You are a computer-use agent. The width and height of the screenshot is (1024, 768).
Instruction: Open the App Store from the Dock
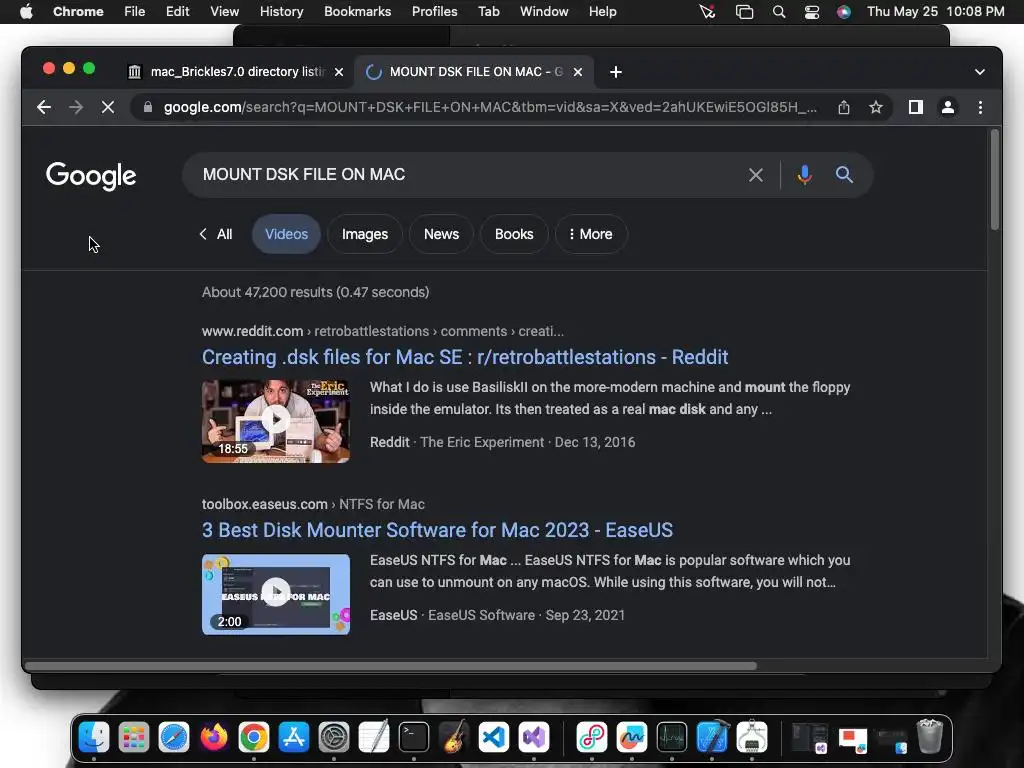pyautogui.click(x=293, y=737)
